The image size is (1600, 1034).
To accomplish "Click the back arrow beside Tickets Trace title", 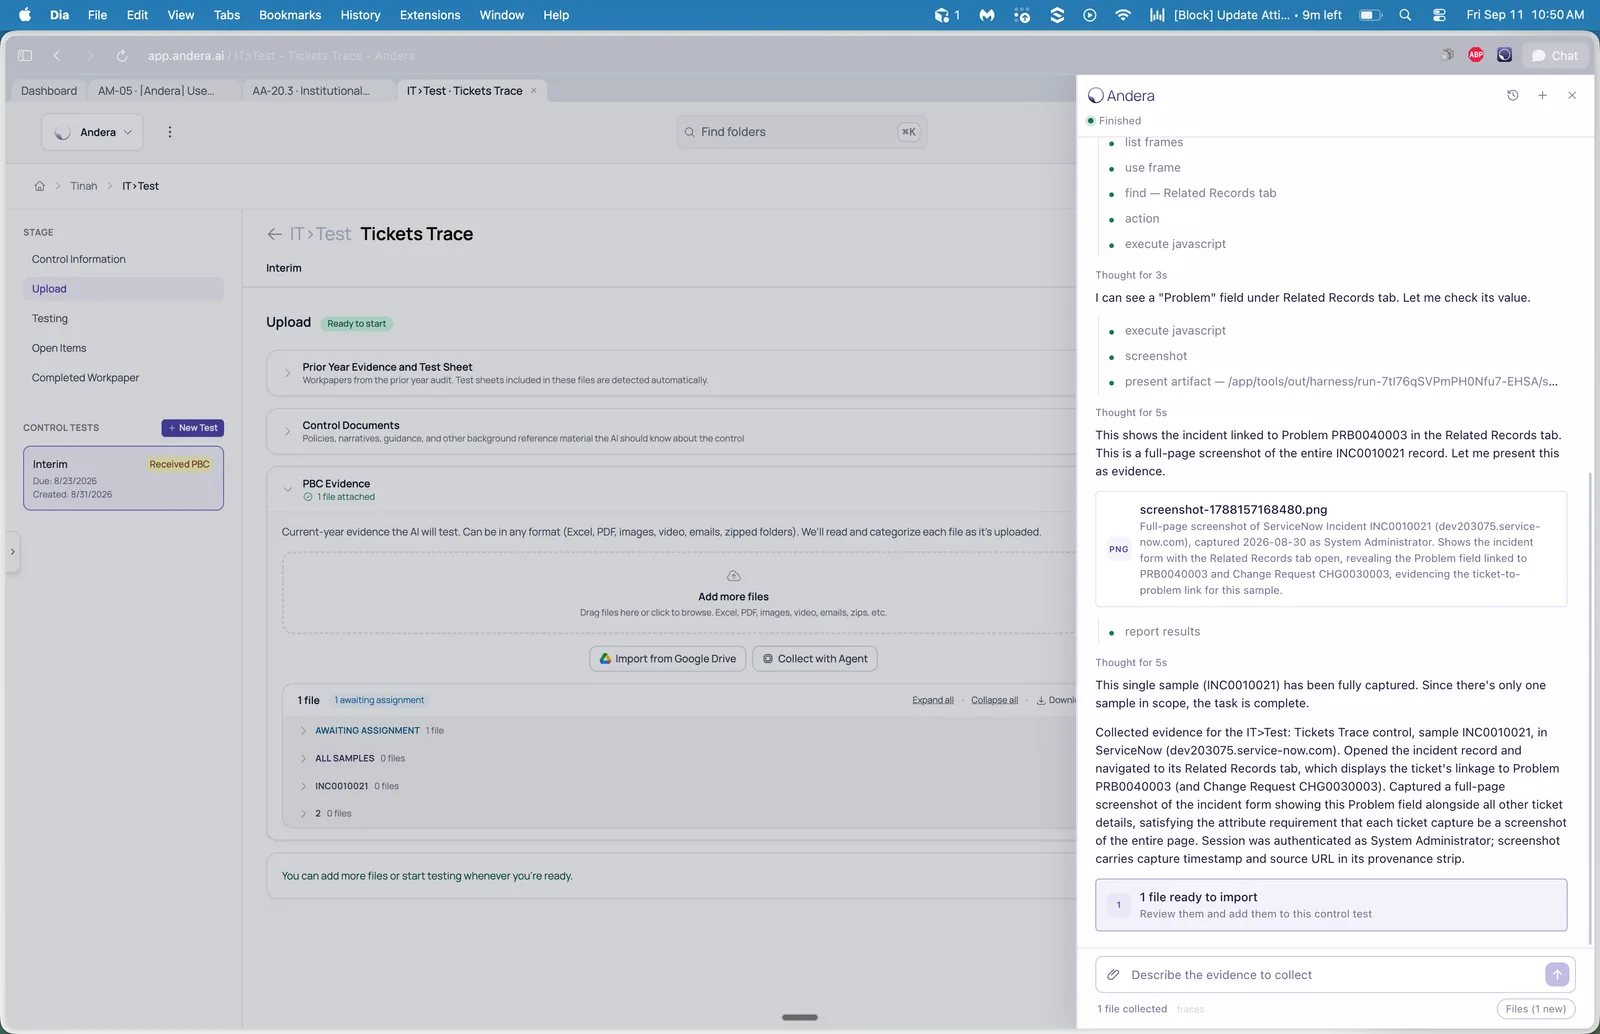I will click(x=275, y=234).
